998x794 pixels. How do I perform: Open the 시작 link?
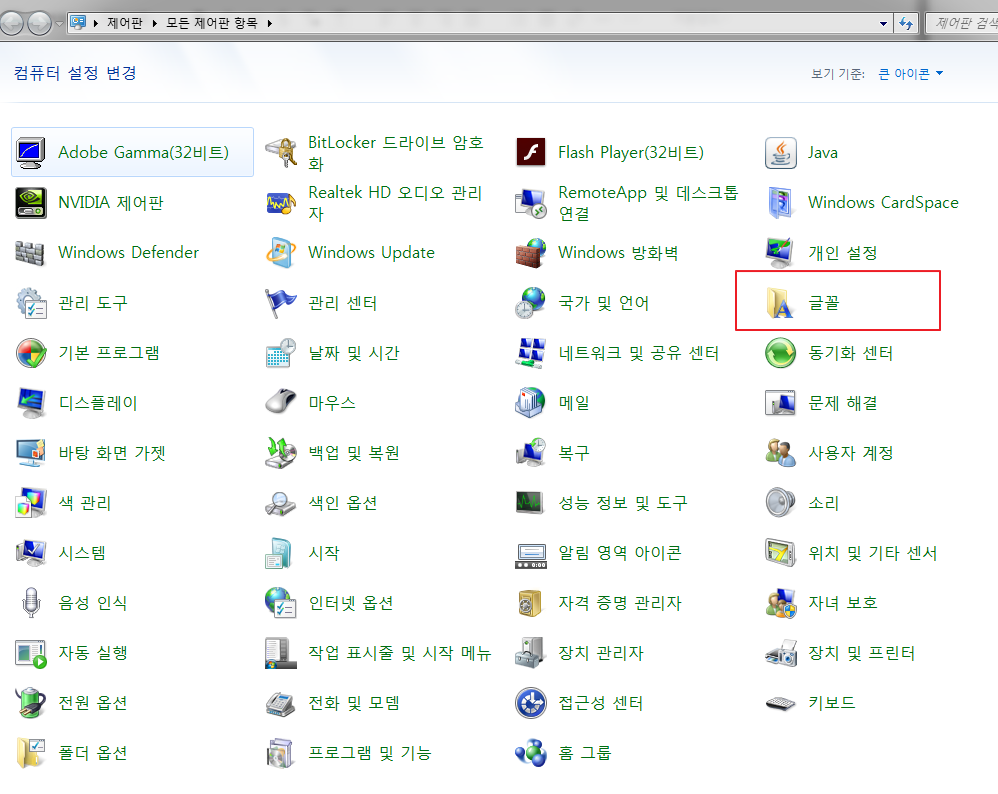coord(324,553)
